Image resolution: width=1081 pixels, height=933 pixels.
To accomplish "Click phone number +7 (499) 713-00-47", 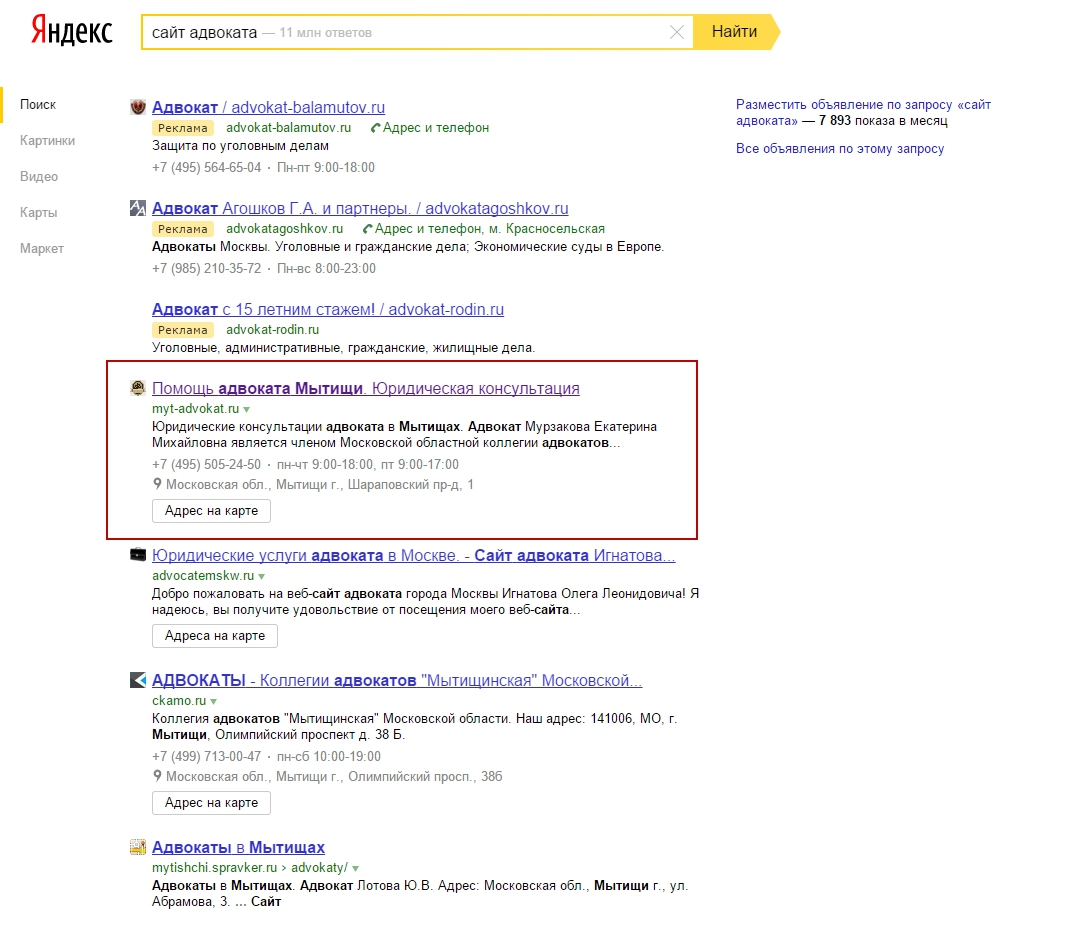I will (x=206, y=756).
